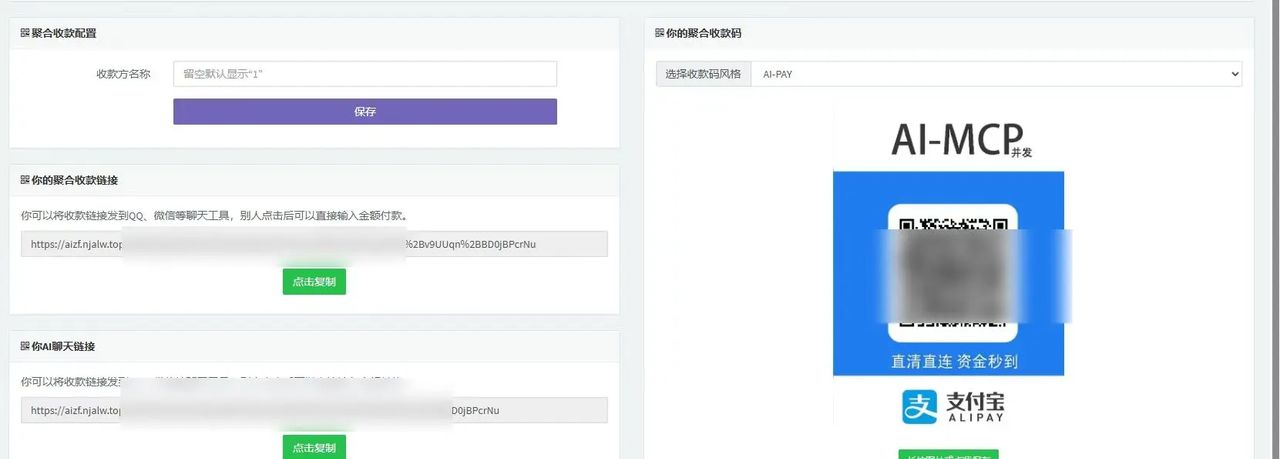Click the QR icon beside 你的聚合收款码
This screenshot has width=1280, height=459.
pos(660,33)
